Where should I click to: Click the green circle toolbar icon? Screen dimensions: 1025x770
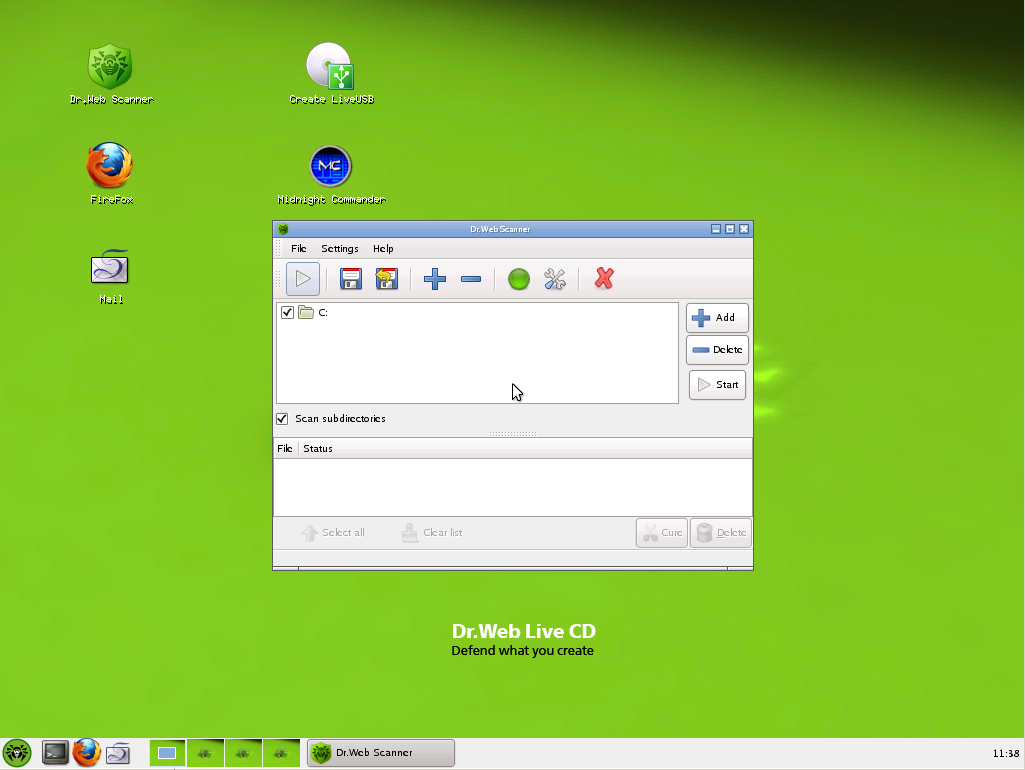pyautogui.click(x=518, y=279)
